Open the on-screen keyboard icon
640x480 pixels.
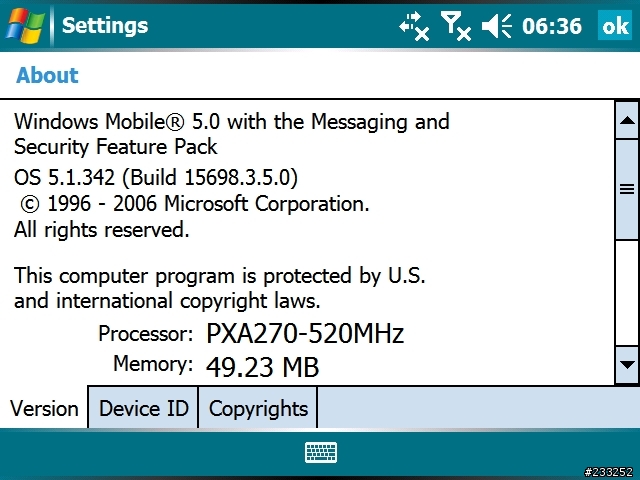321,453
